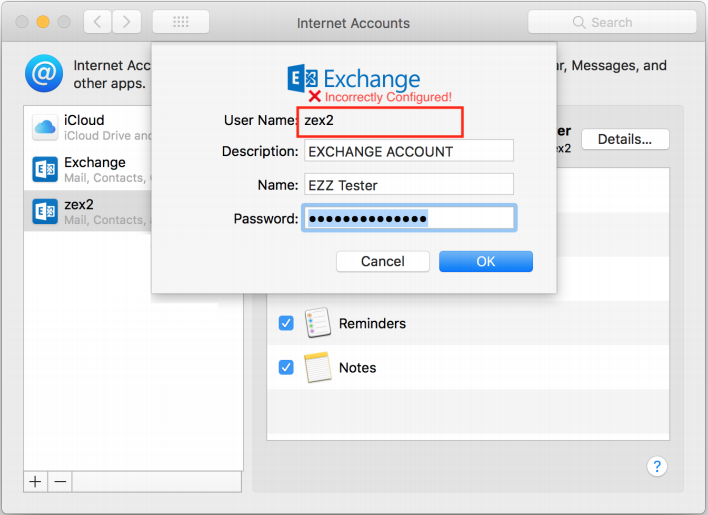Click the Exchange logo in dialog
This screenshot has width=708, height=515.
[x=354, y=78]
